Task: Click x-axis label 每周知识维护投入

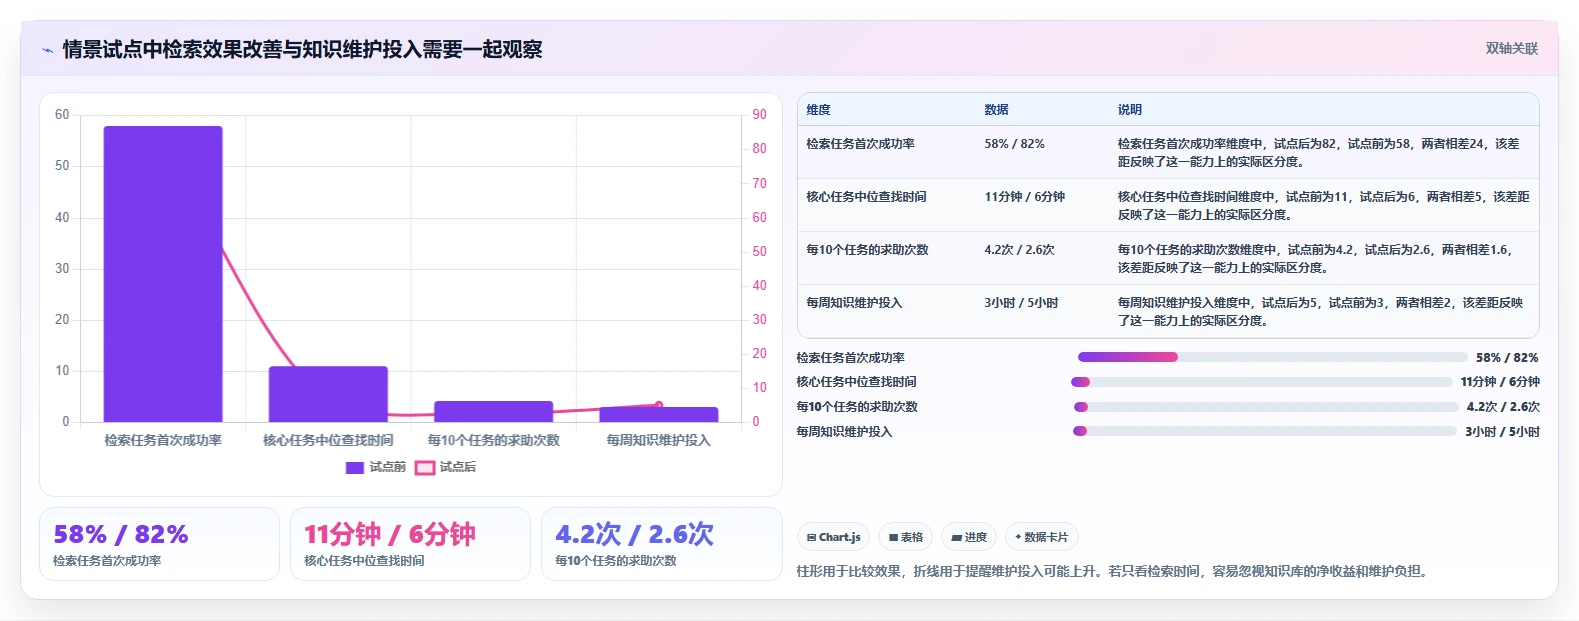Action: (659, 440)
